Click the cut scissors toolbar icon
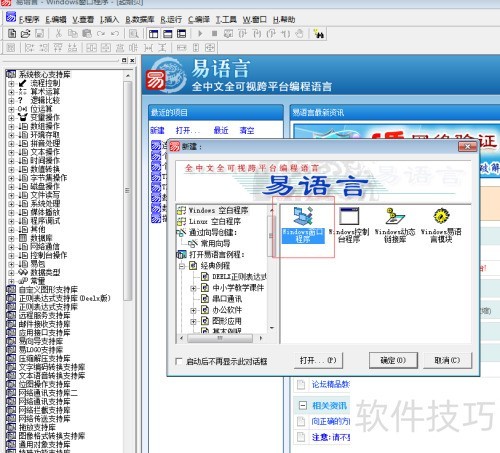This screenshot has height=453, width=500. tap(58, 34)
